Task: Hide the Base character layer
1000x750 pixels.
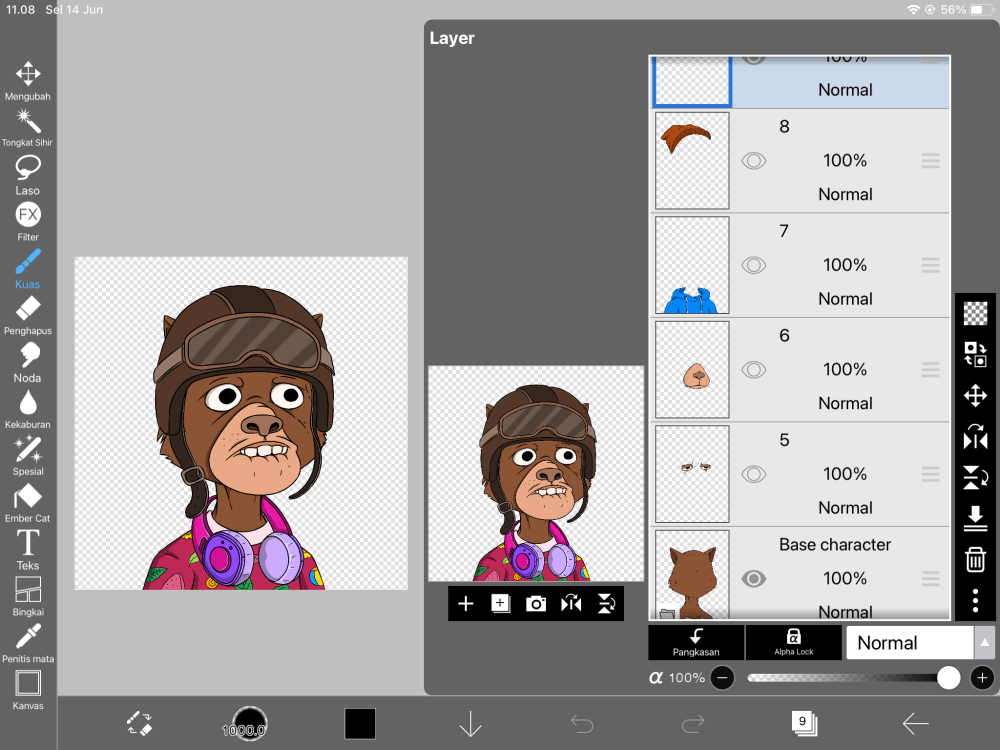Action: 753,579
